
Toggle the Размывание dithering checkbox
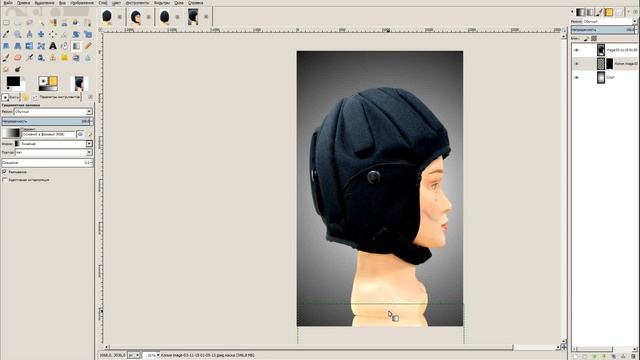(x=5, y=172)
